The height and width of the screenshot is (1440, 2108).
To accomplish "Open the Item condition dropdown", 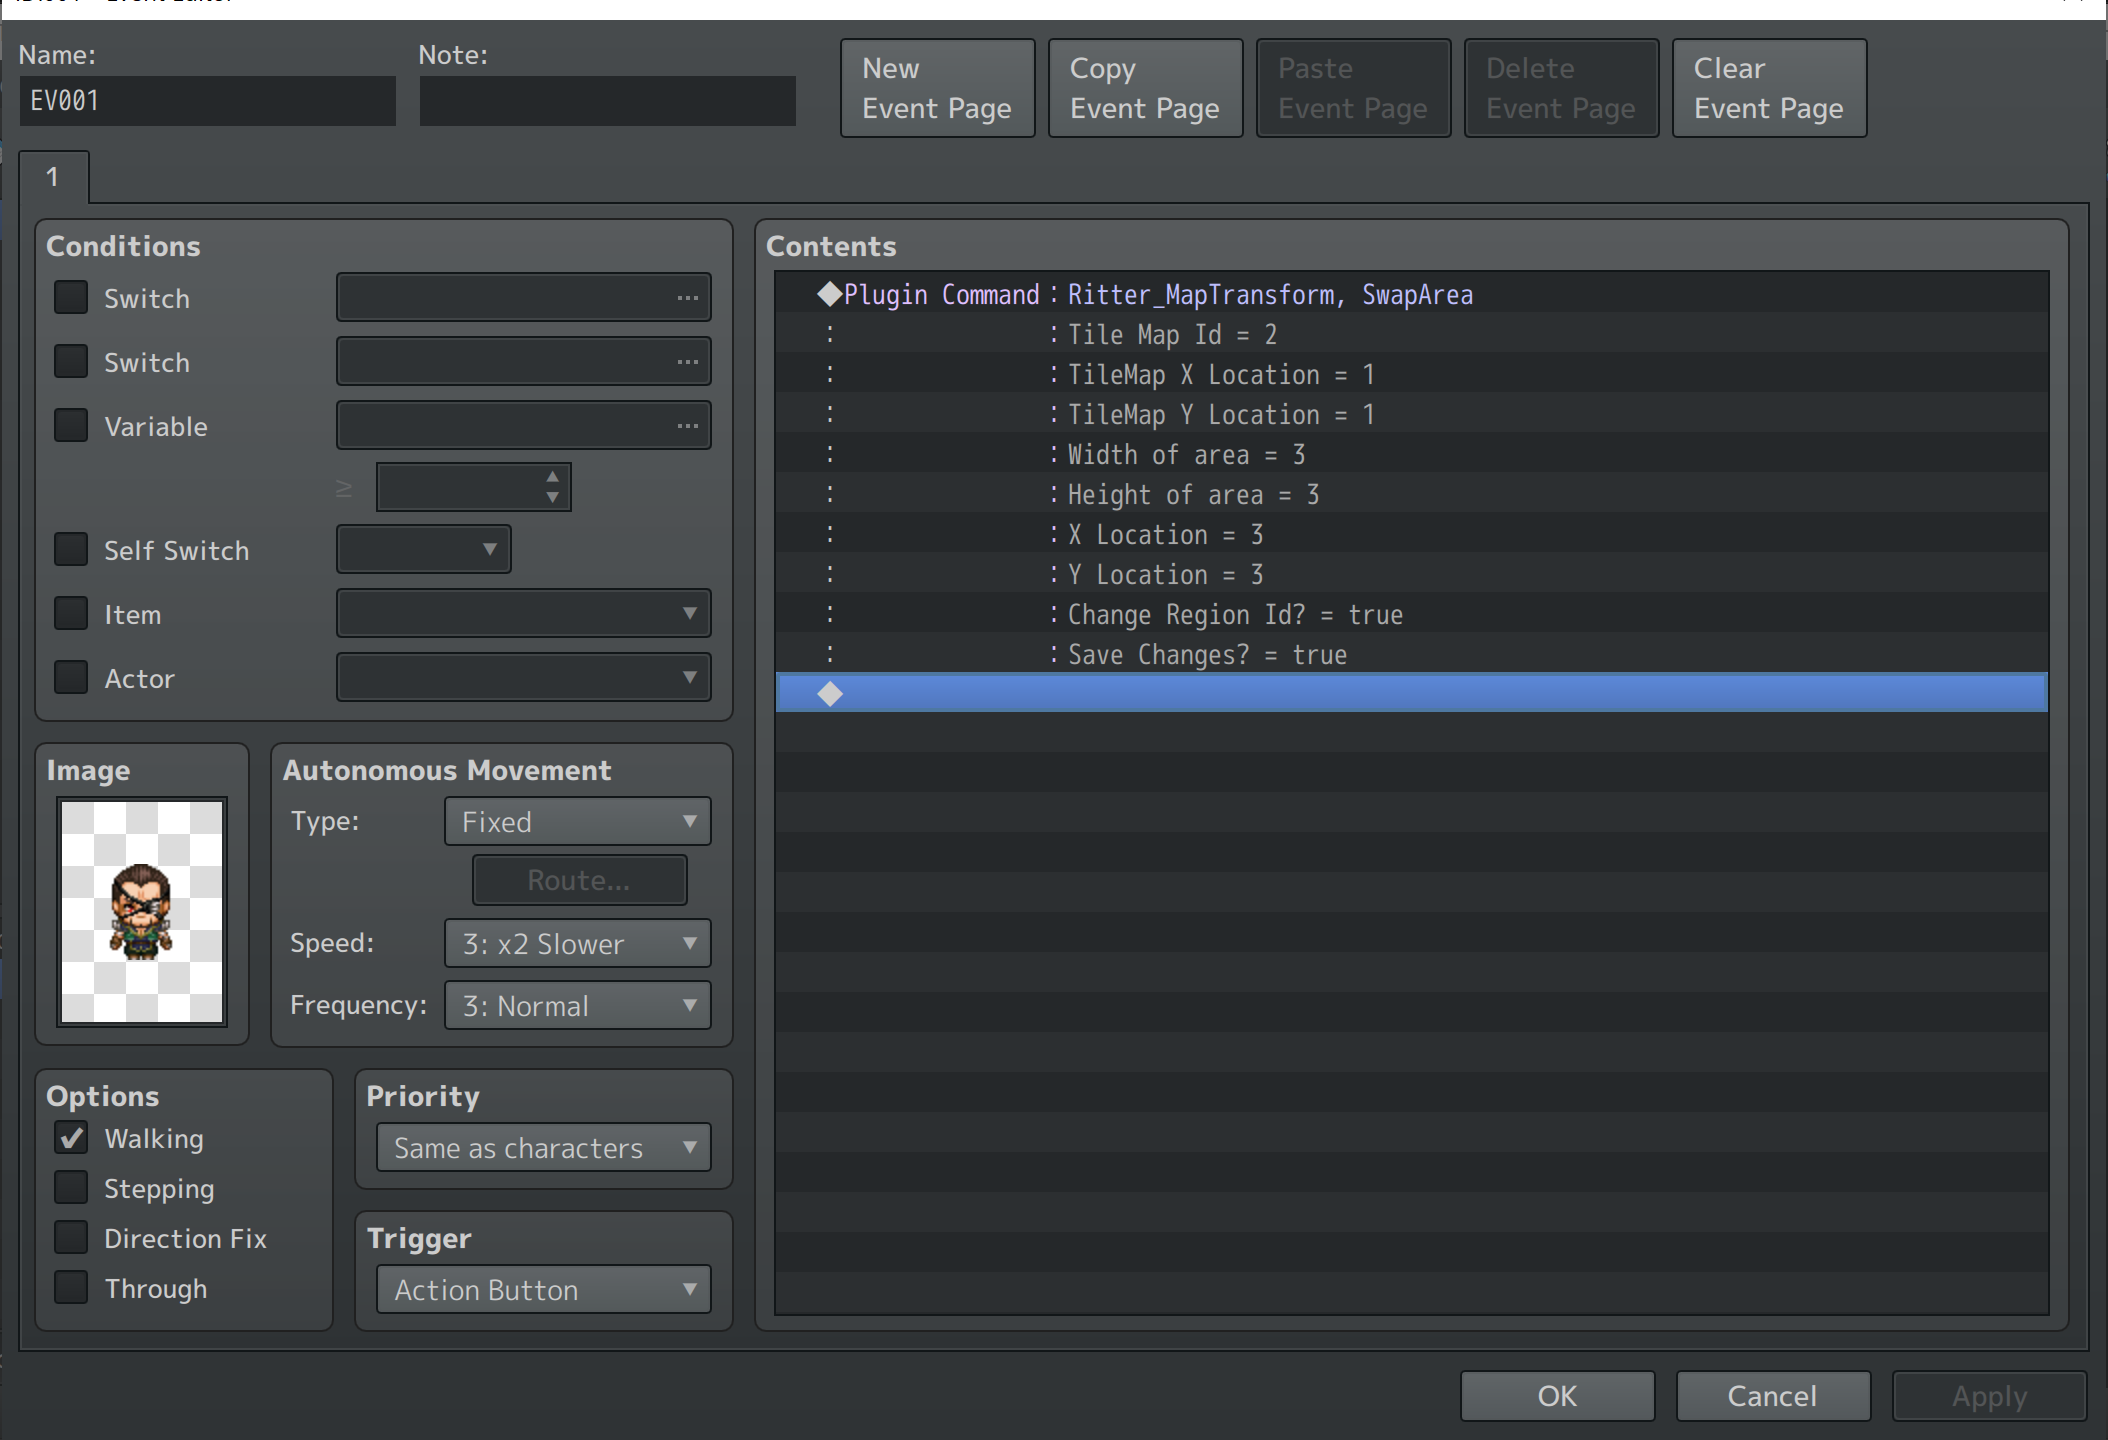I will (524, 613).
